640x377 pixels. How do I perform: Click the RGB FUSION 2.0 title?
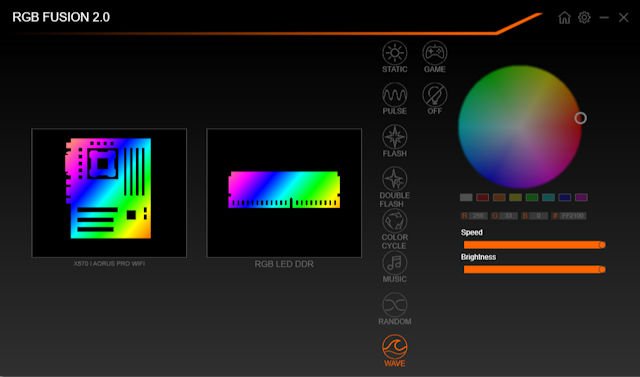[x=61, y=17]
